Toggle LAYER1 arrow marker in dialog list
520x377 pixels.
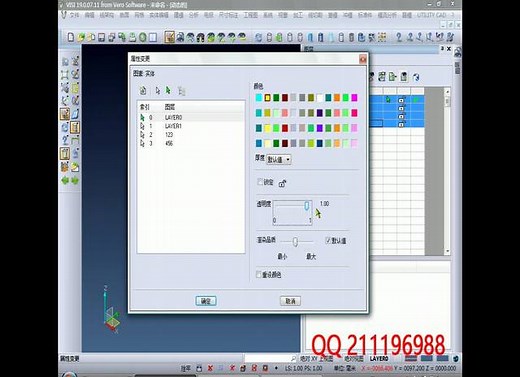pos(143,126)
